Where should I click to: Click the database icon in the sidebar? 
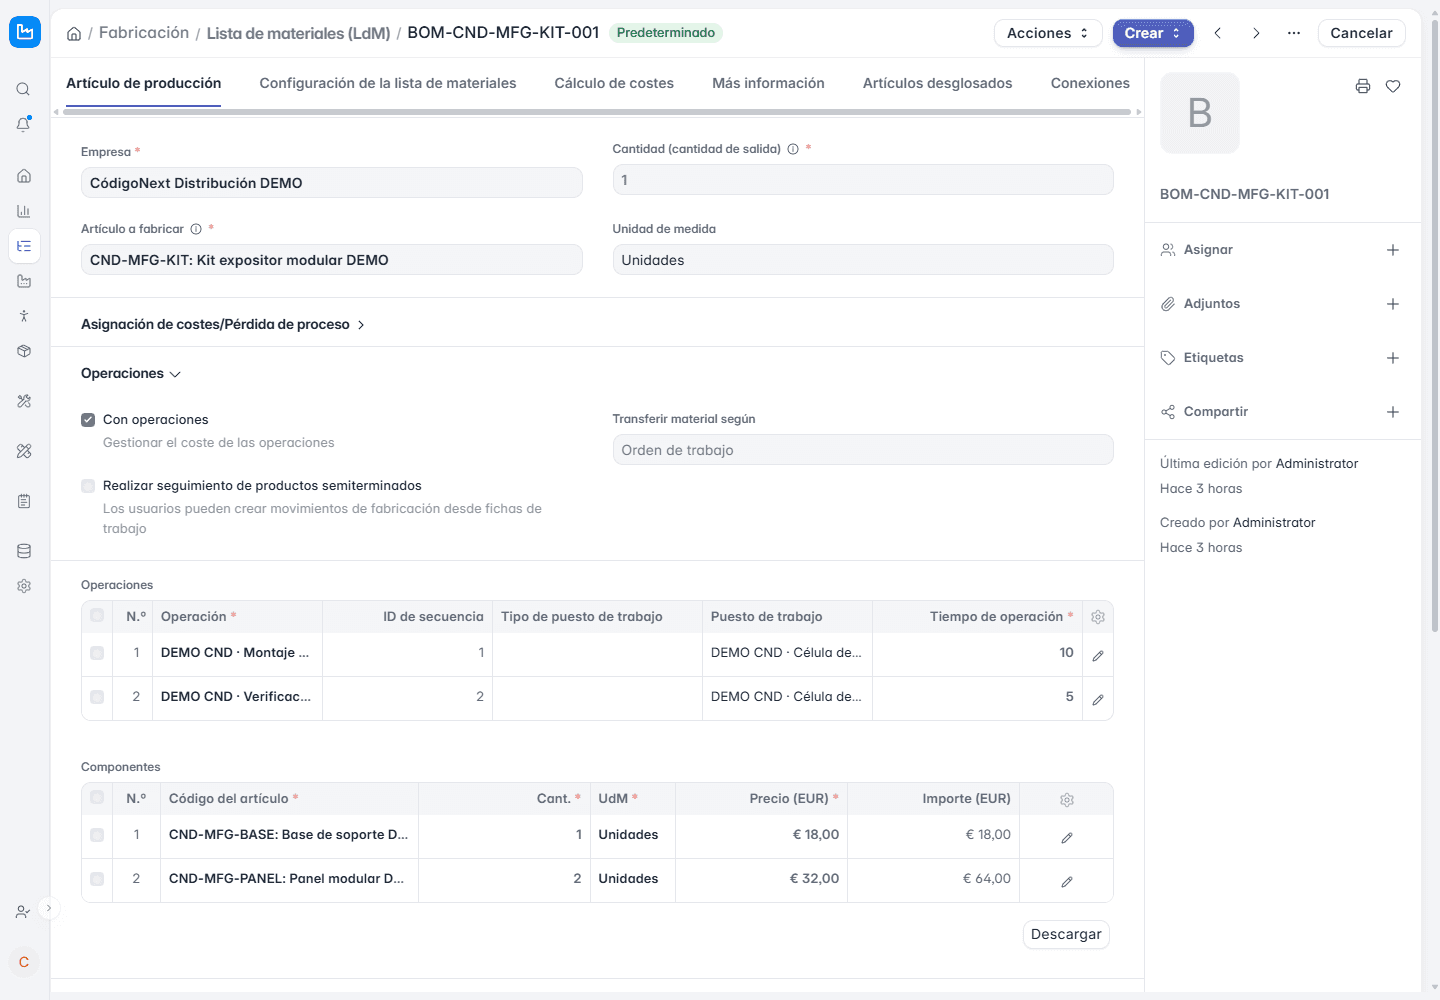click(23, 551)
